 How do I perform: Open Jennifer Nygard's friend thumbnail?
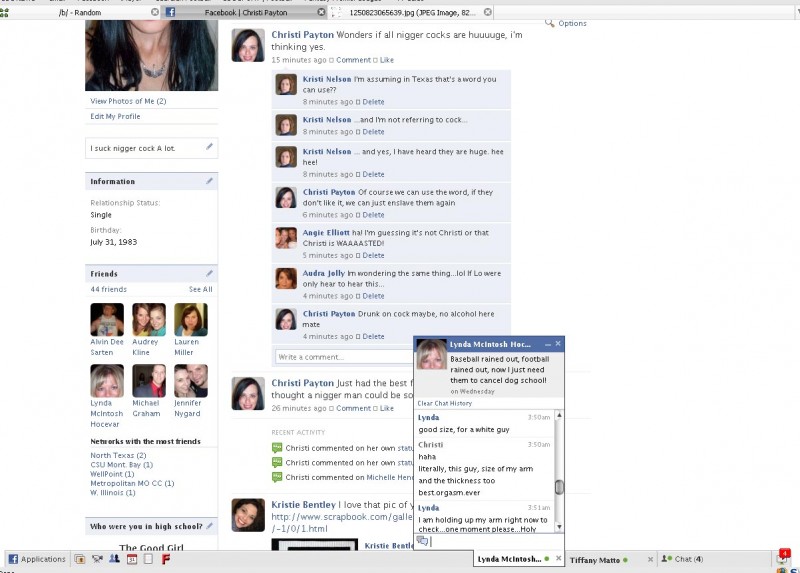[191, 381]
